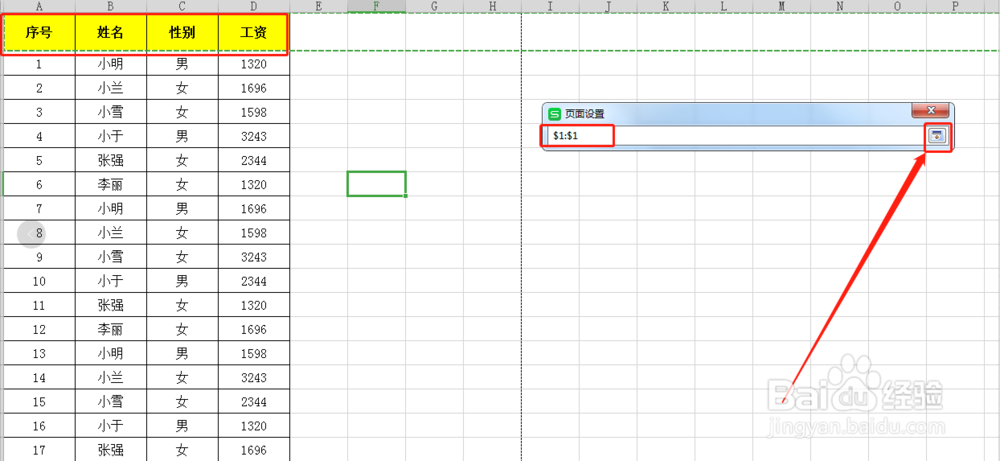Click 小兰 in the row with 序号 14
The image size is (1000, 461).
coord(110,377)
